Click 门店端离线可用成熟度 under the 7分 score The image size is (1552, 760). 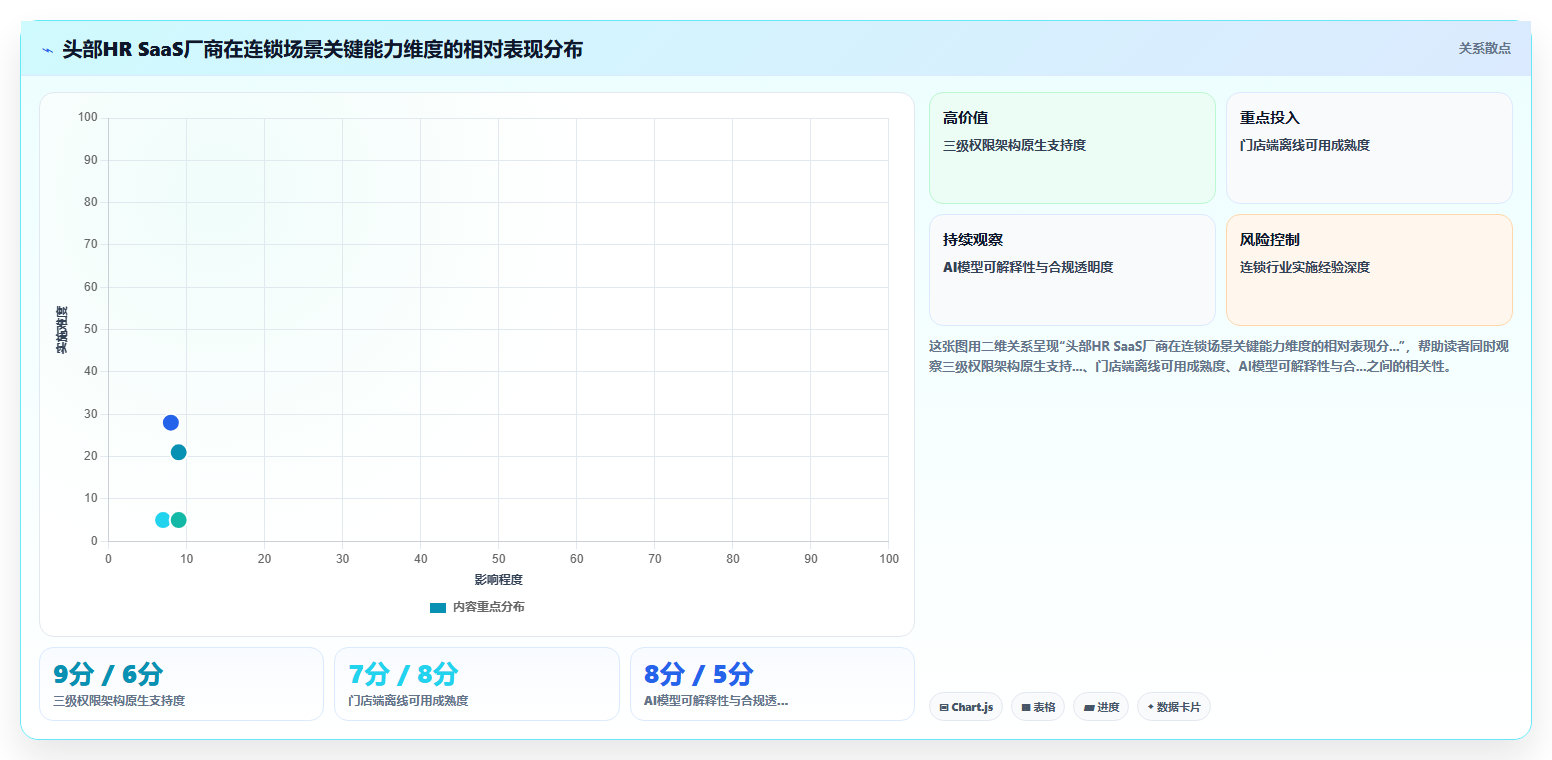click(408, 701)
